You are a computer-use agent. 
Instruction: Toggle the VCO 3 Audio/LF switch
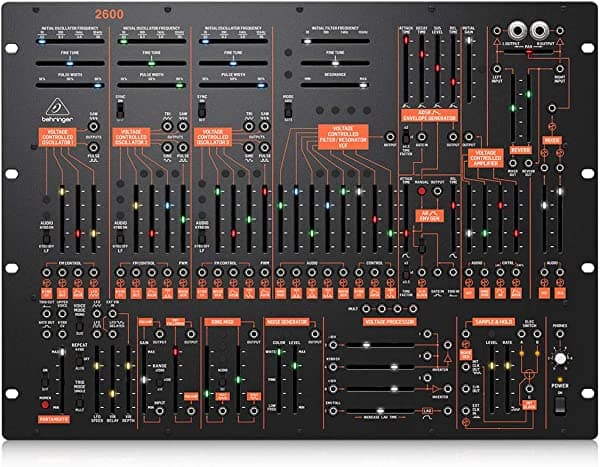[x=202, y=238]
